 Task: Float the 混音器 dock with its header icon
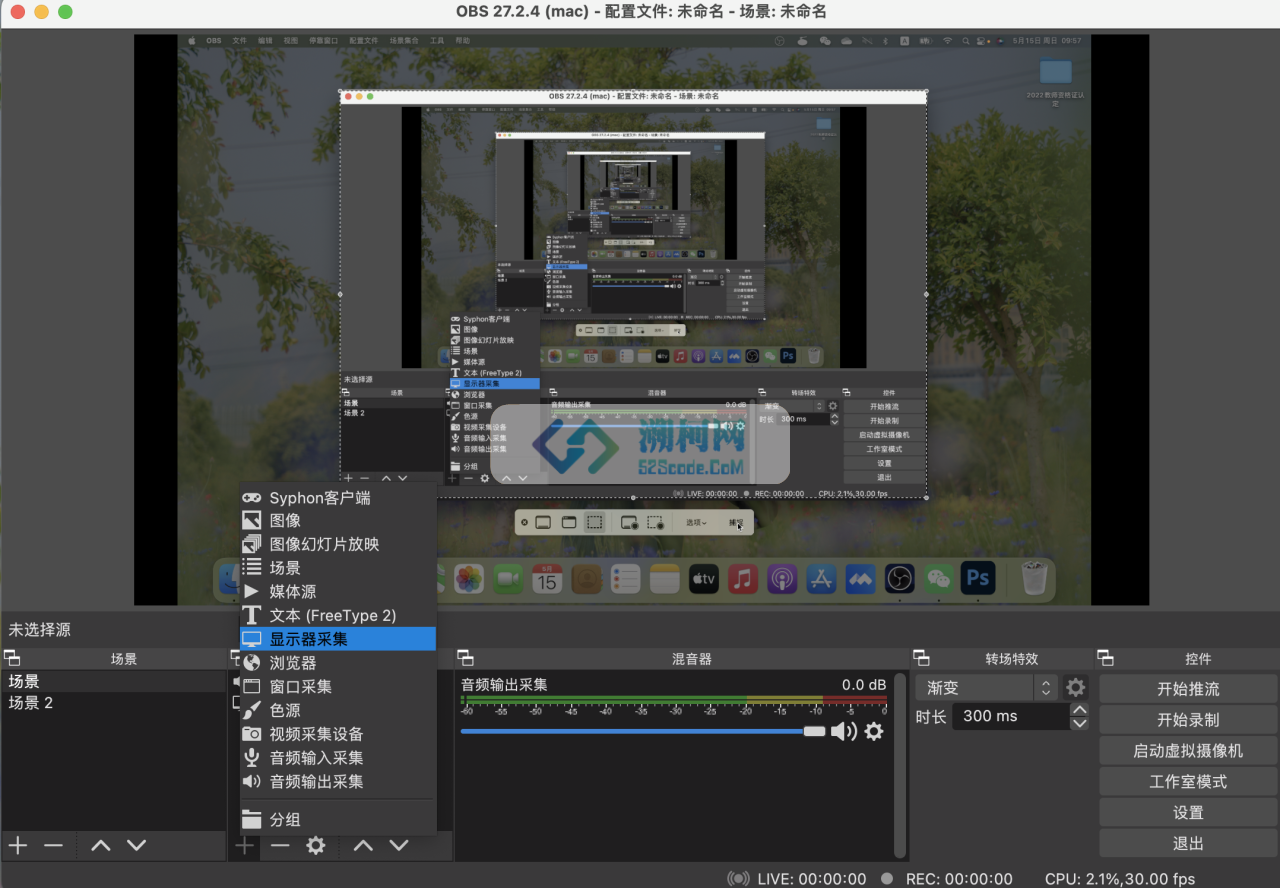[465, 658]
